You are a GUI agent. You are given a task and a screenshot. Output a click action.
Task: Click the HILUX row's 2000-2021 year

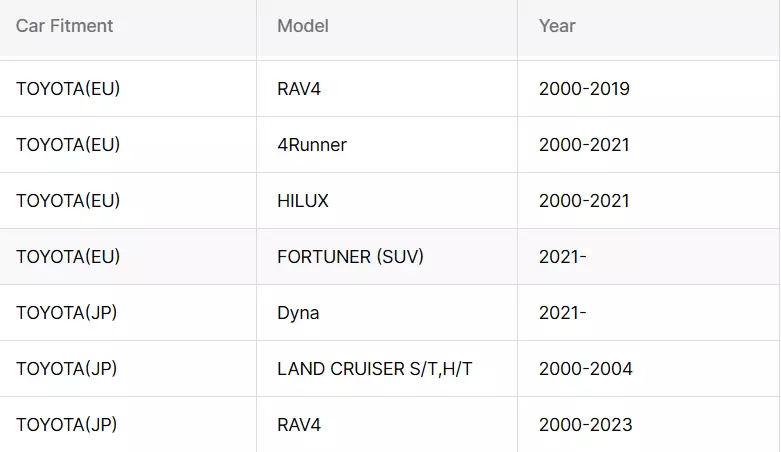[x=584, y=201]
